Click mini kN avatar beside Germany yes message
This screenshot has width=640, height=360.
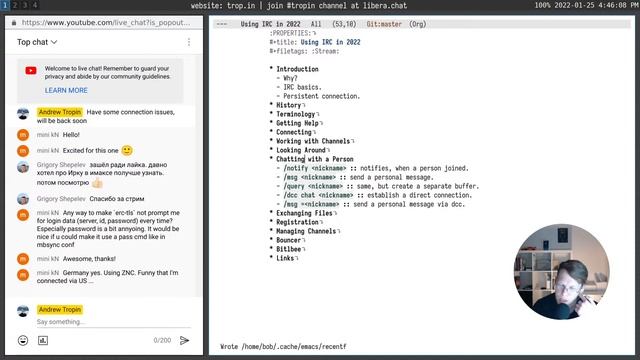coord(23,275)
